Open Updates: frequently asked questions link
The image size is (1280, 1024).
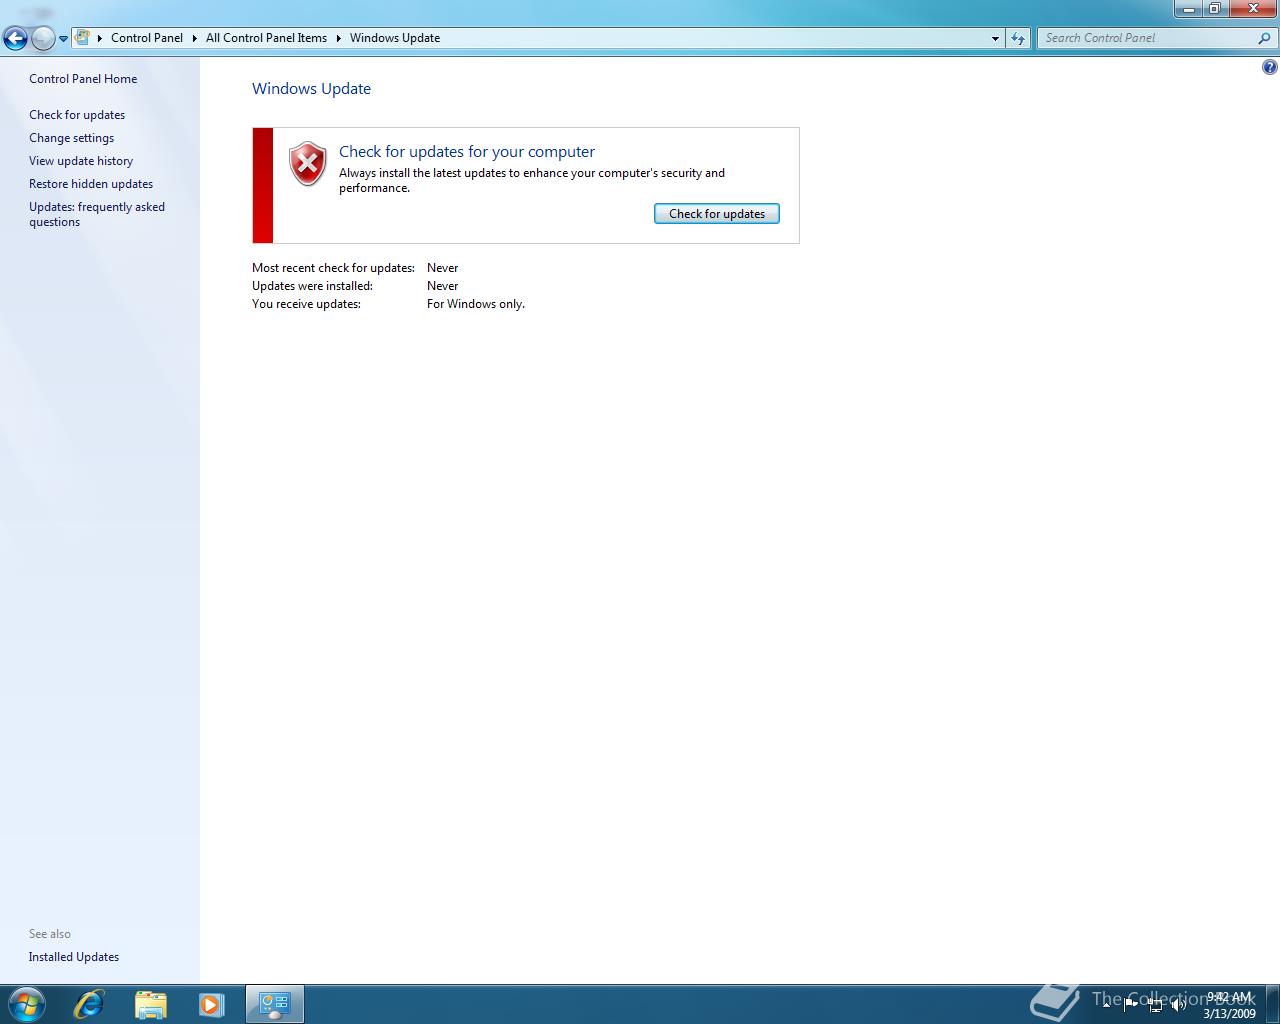coord(97,214)
